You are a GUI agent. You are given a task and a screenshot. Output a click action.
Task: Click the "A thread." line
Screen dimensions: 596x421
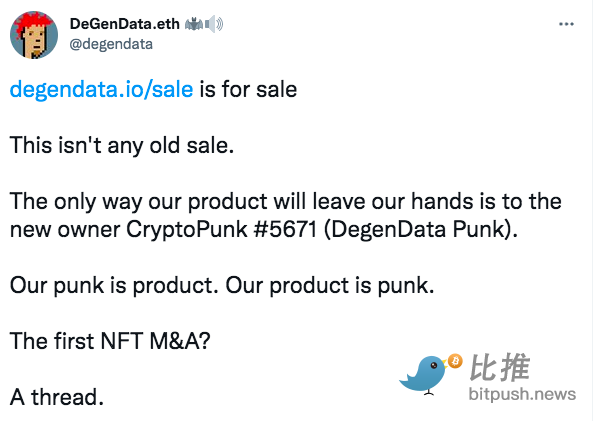tap(57, 397)
